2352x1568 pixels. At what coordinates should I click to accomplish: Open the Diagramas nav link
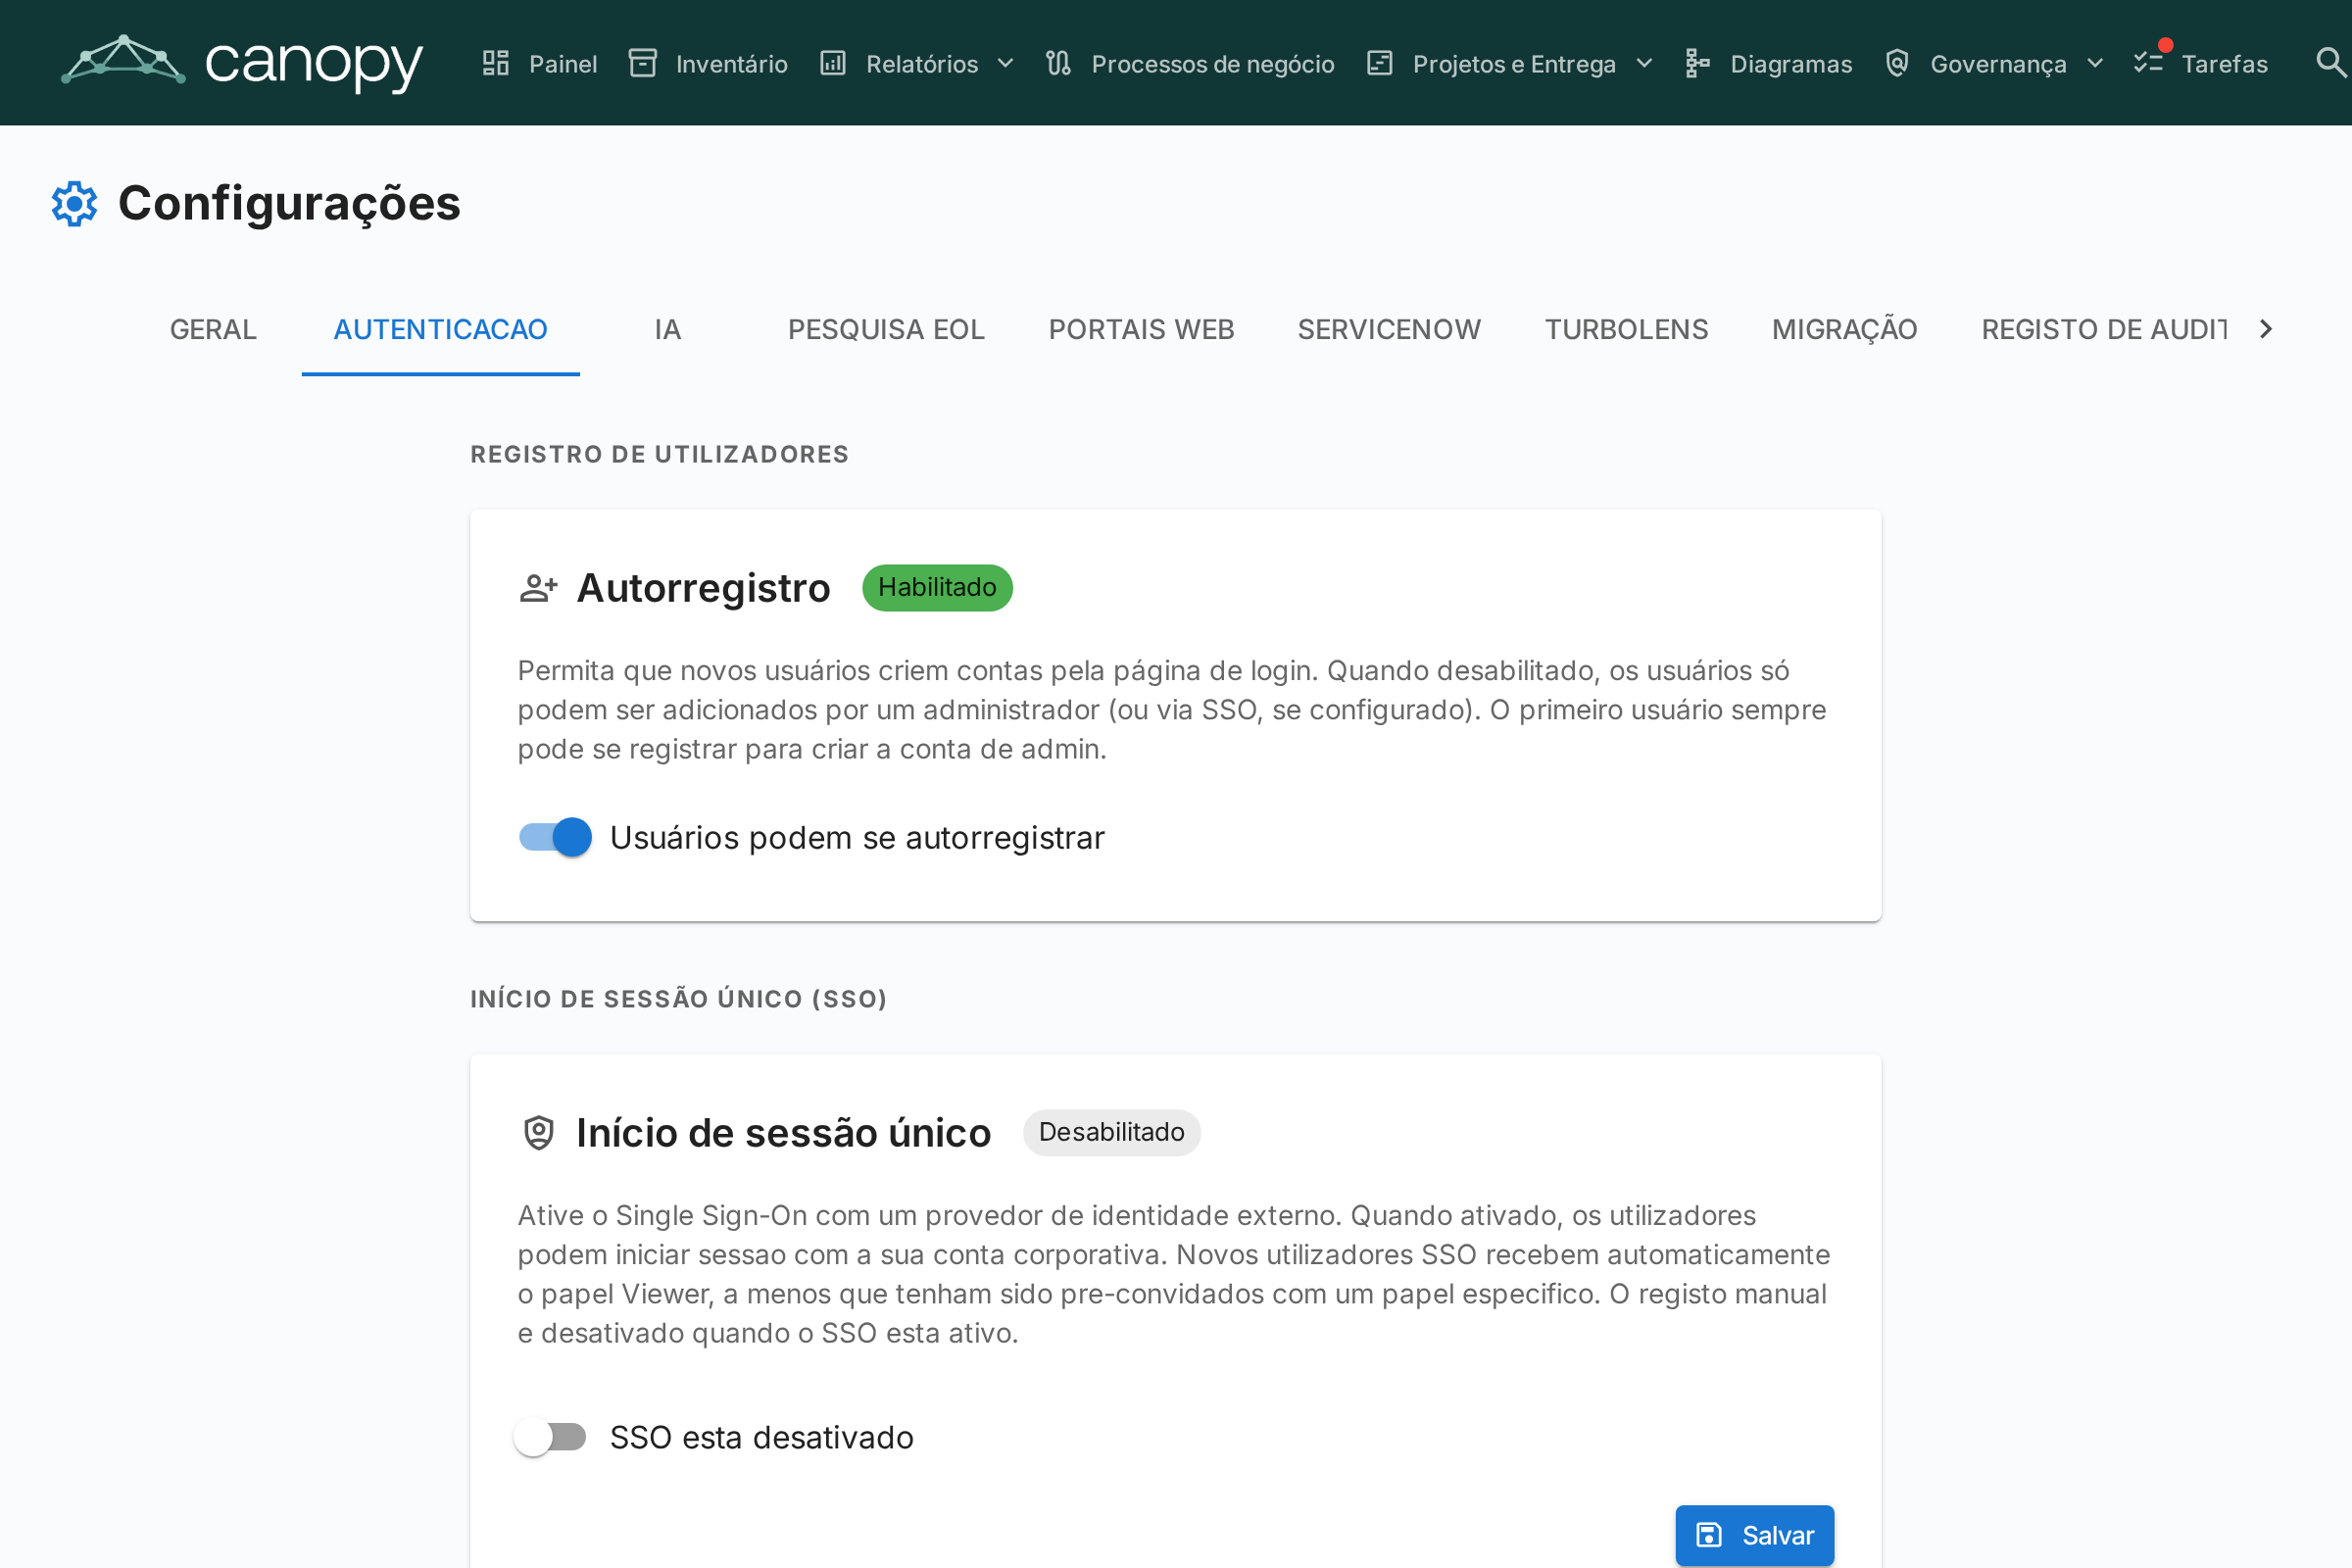tap(1769, 64)
